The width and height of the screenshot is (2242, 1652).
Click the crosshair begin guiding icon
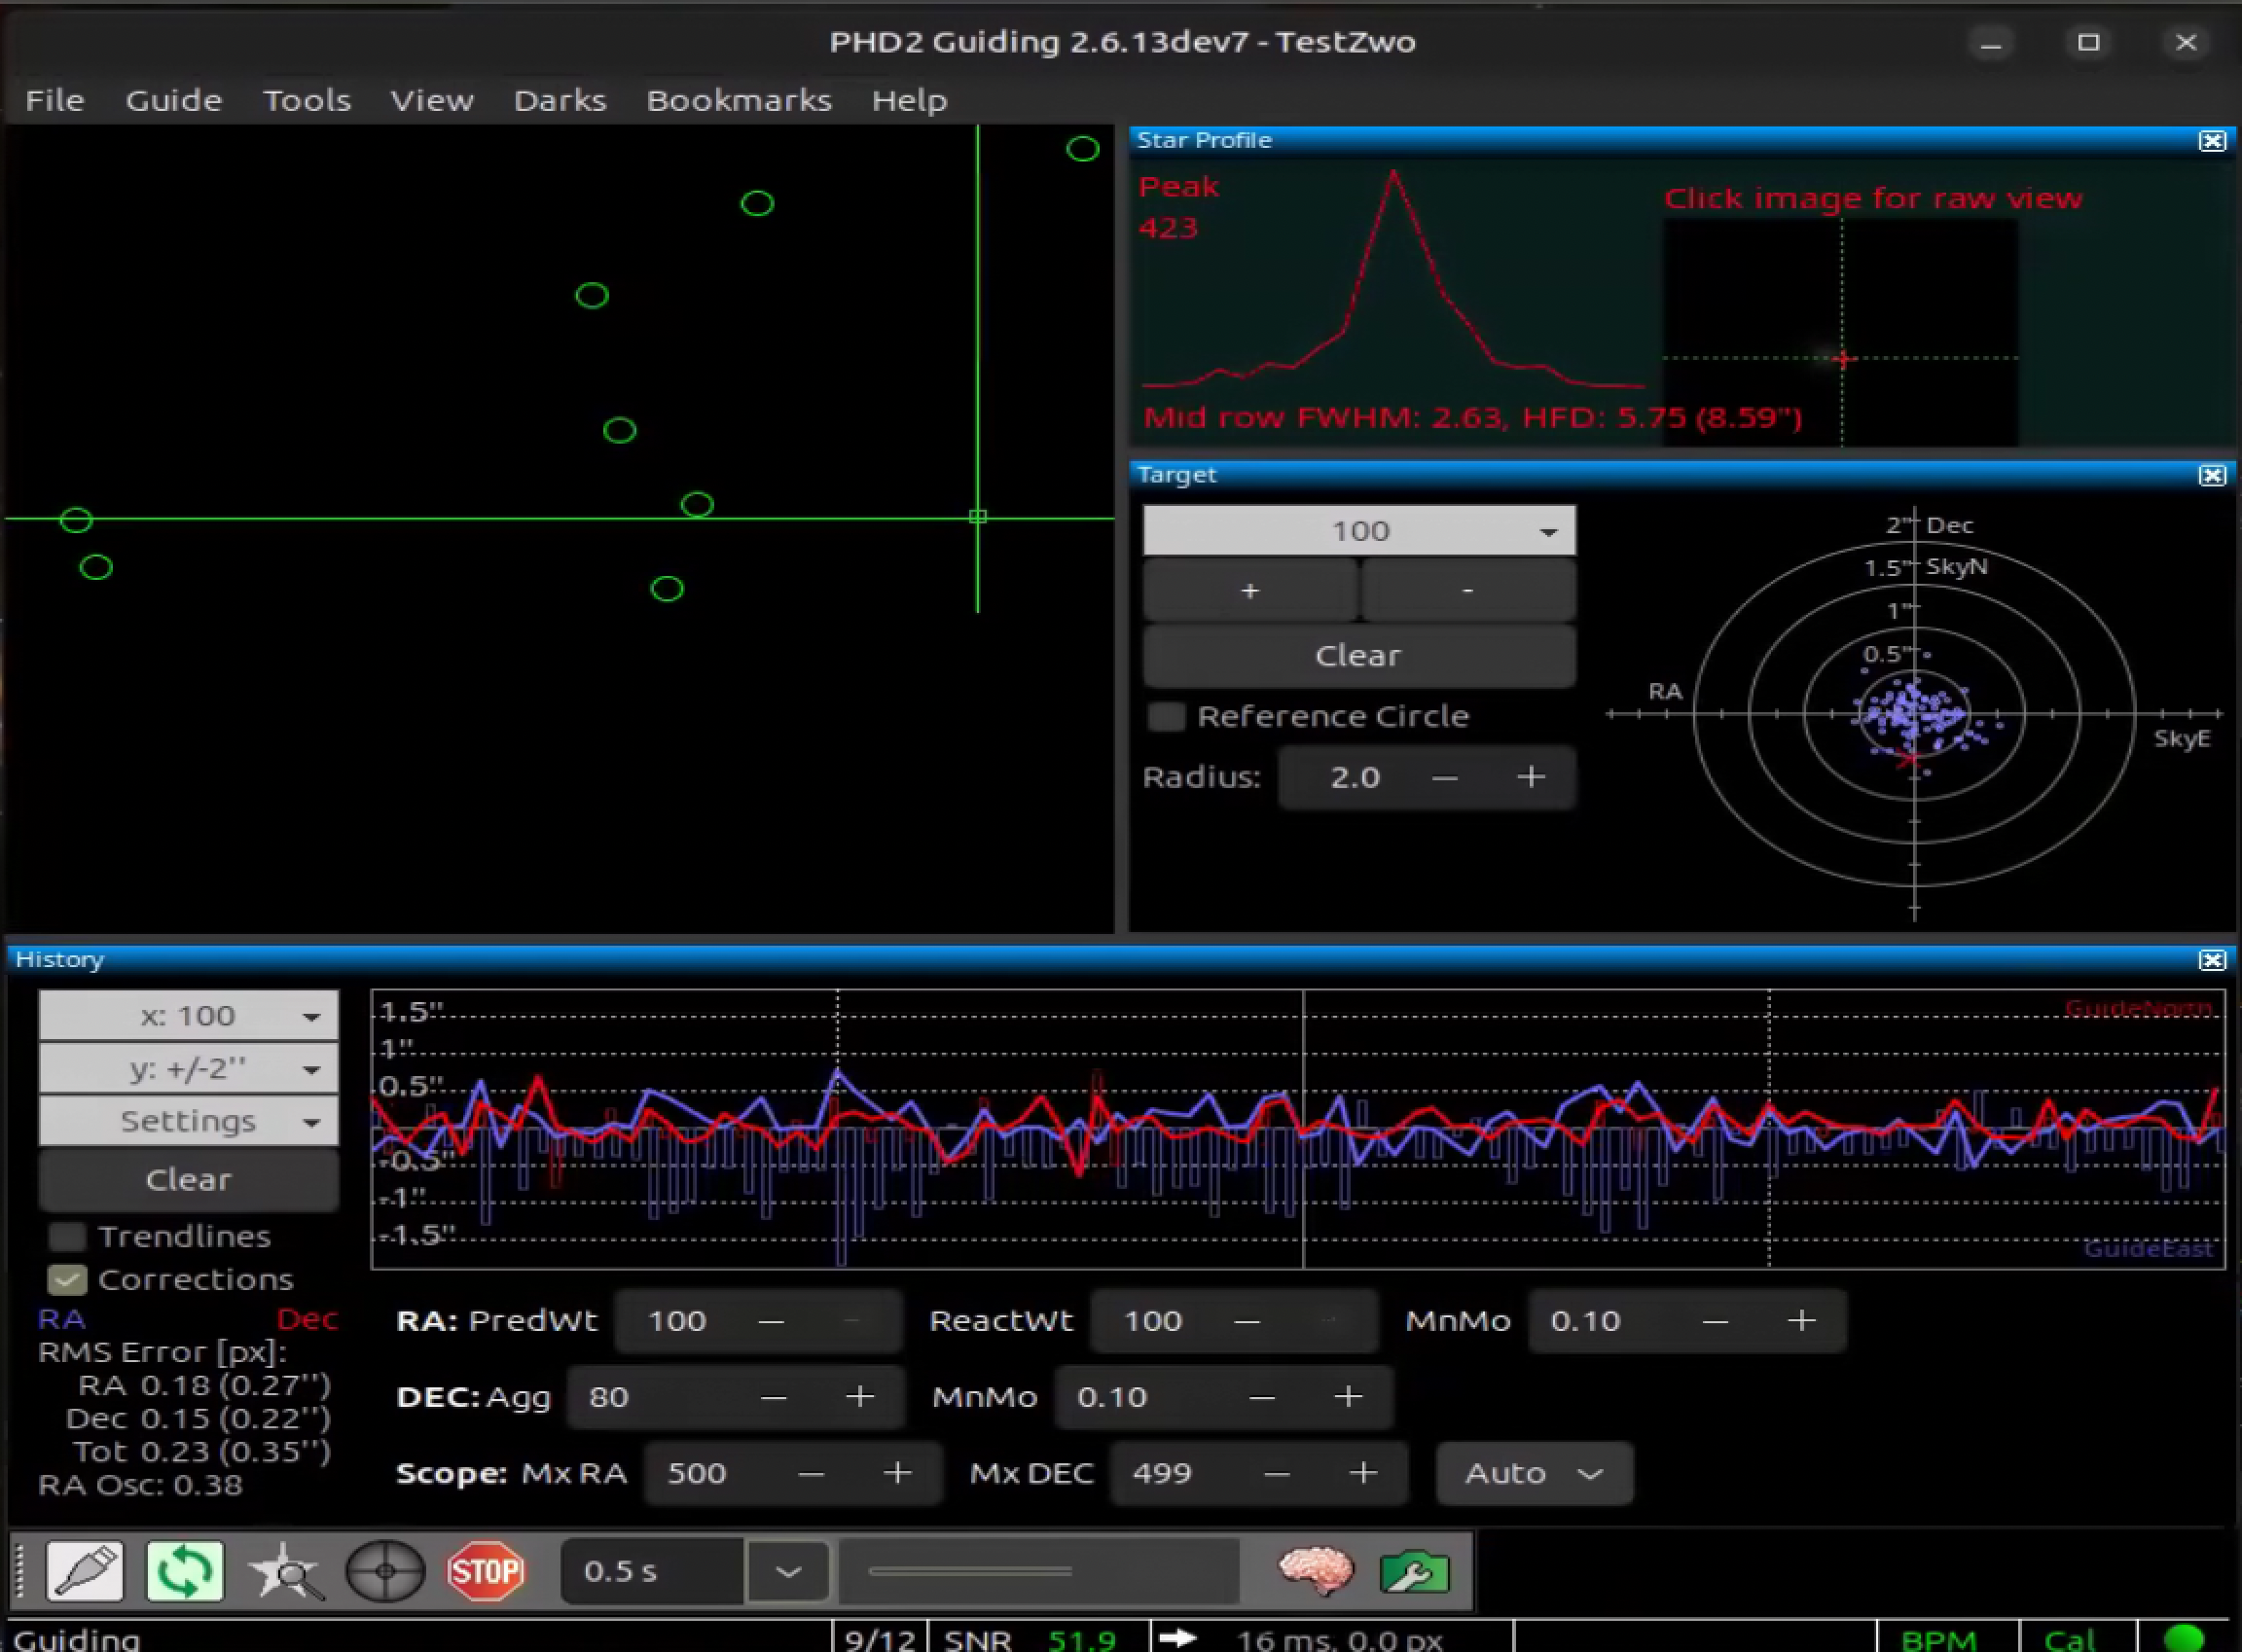click(x=385, y=1571)
